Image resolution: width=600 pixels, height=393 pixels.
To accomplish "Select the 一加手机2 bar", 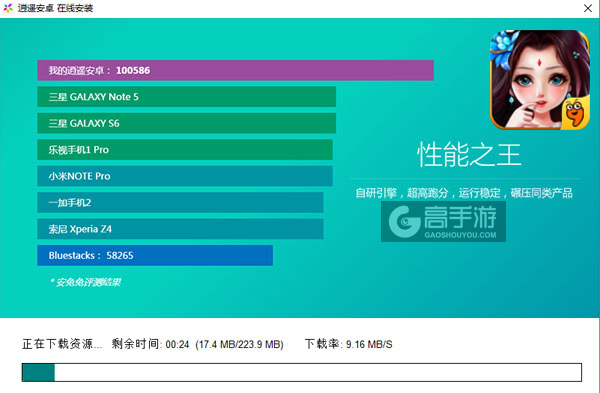I will point(180,202).
